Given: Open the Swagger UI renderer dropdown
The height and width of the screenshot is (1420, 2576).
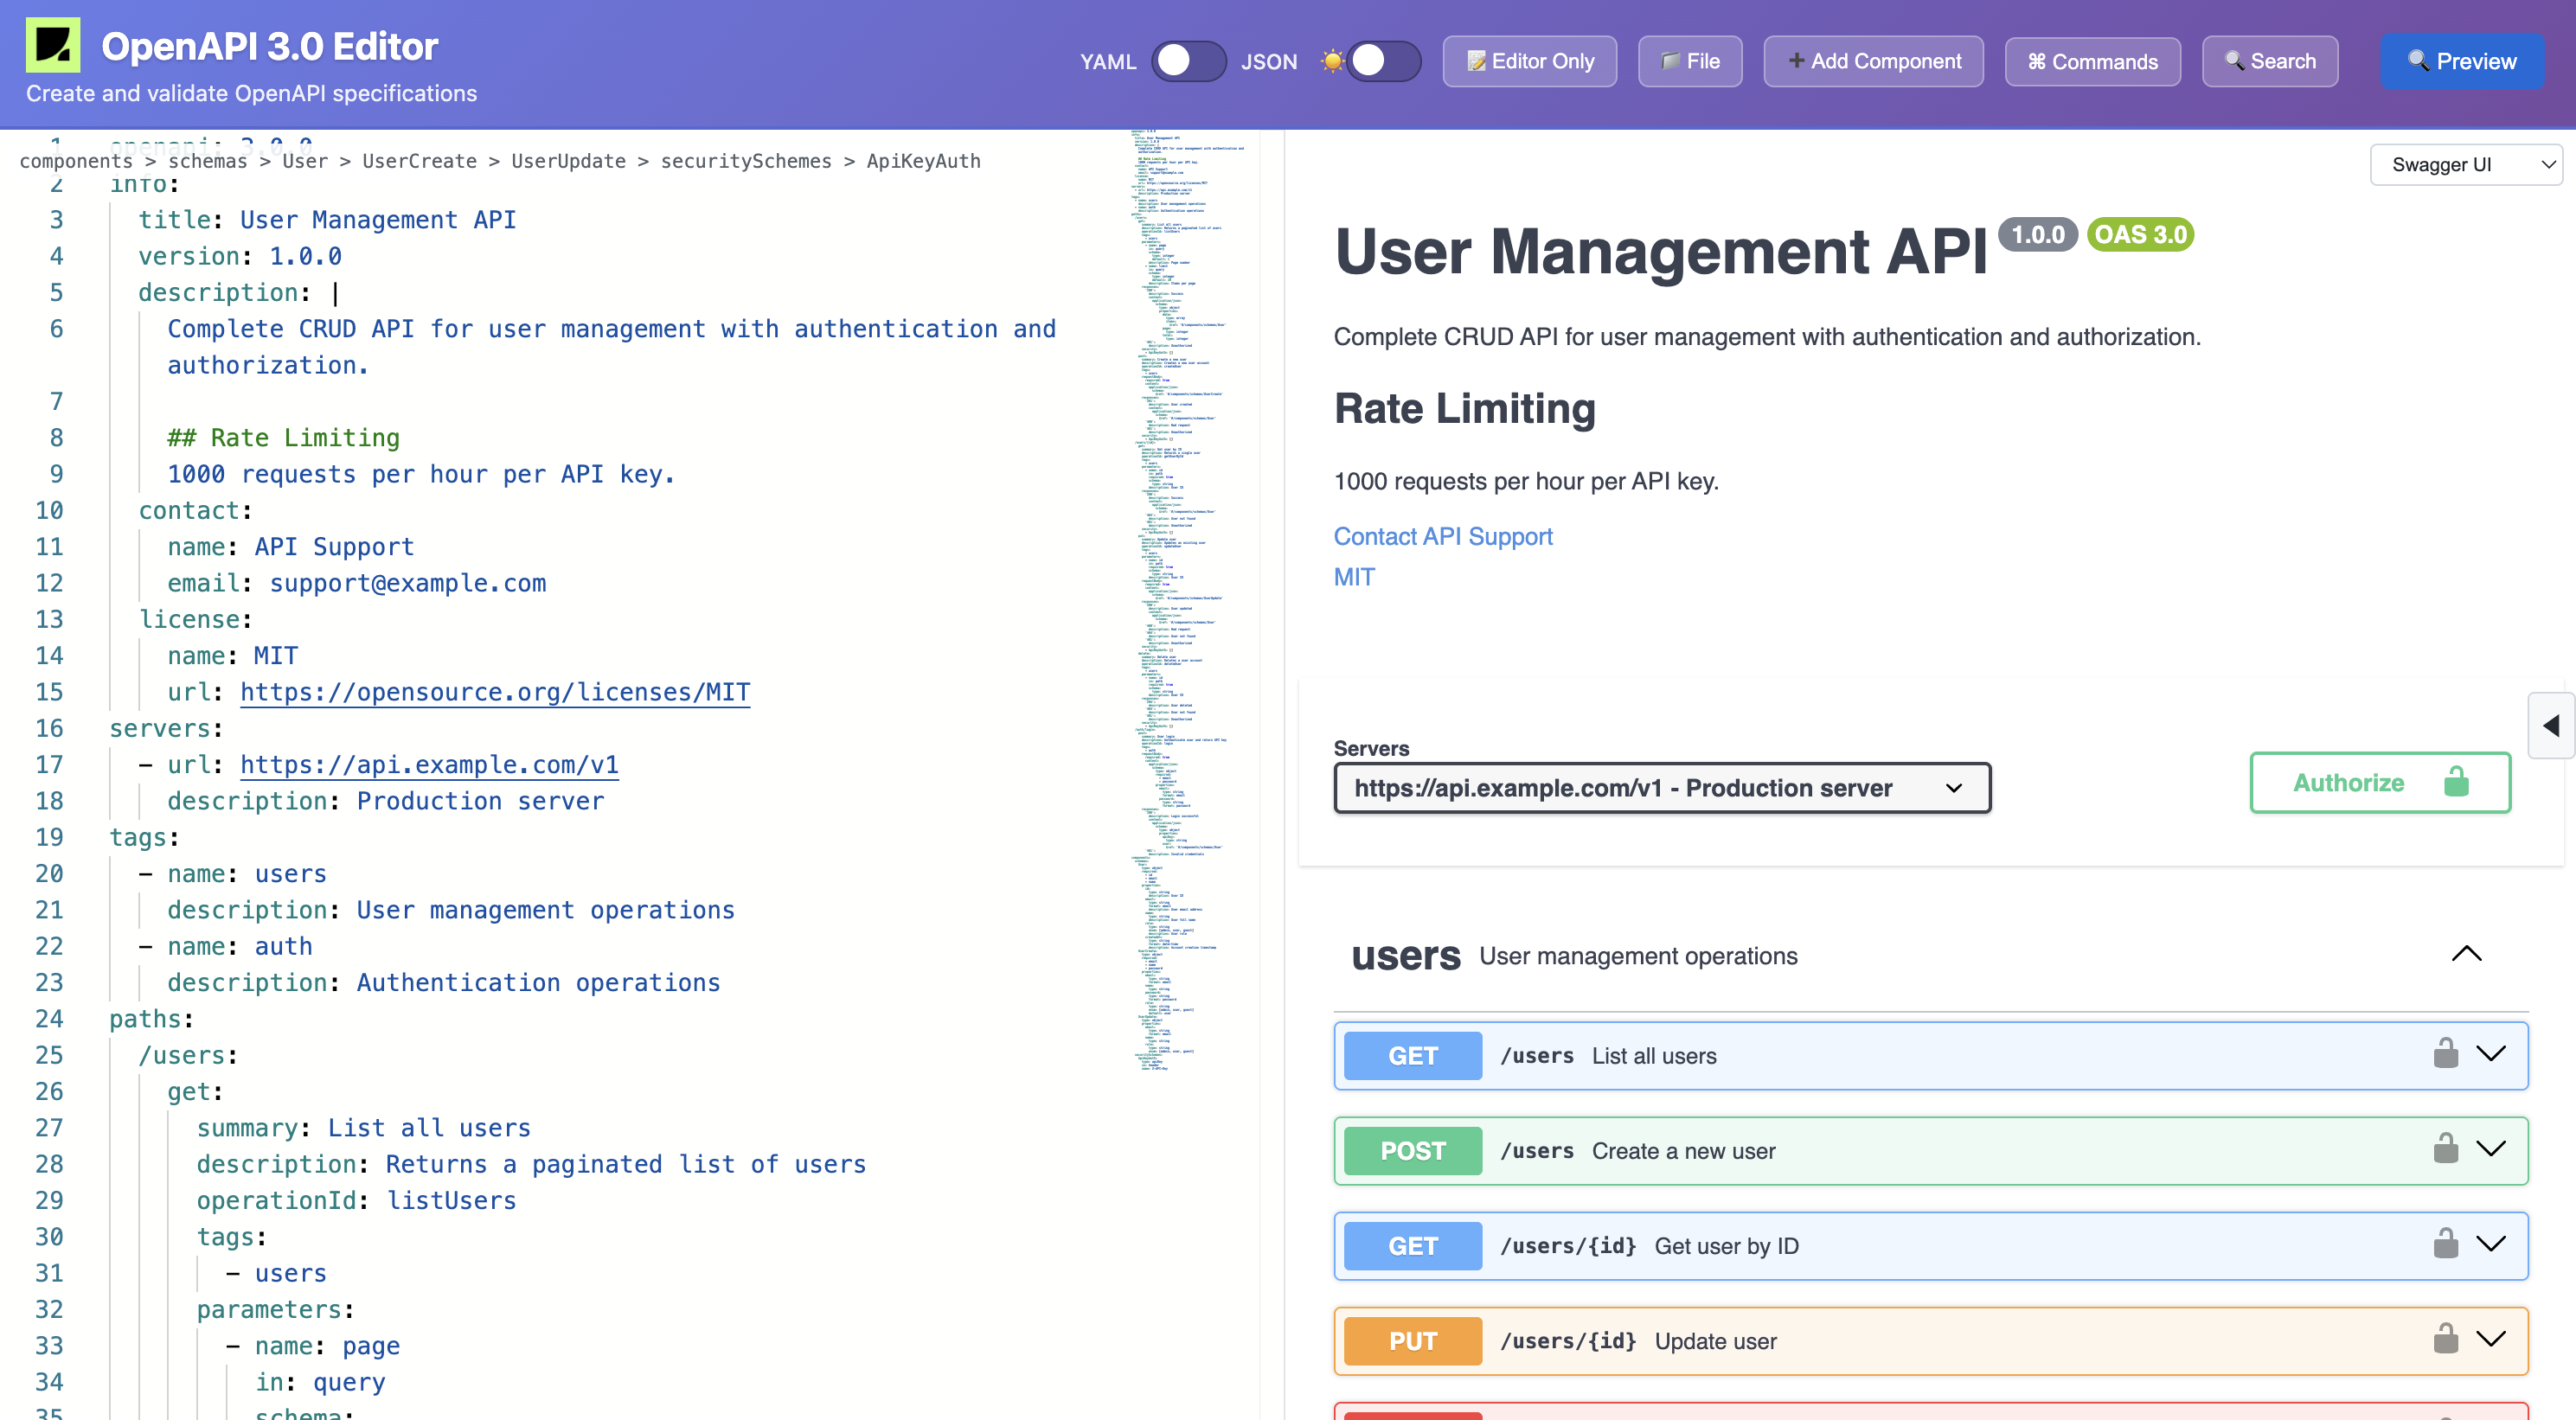Looking at the screenshot, I should 2467,165.
